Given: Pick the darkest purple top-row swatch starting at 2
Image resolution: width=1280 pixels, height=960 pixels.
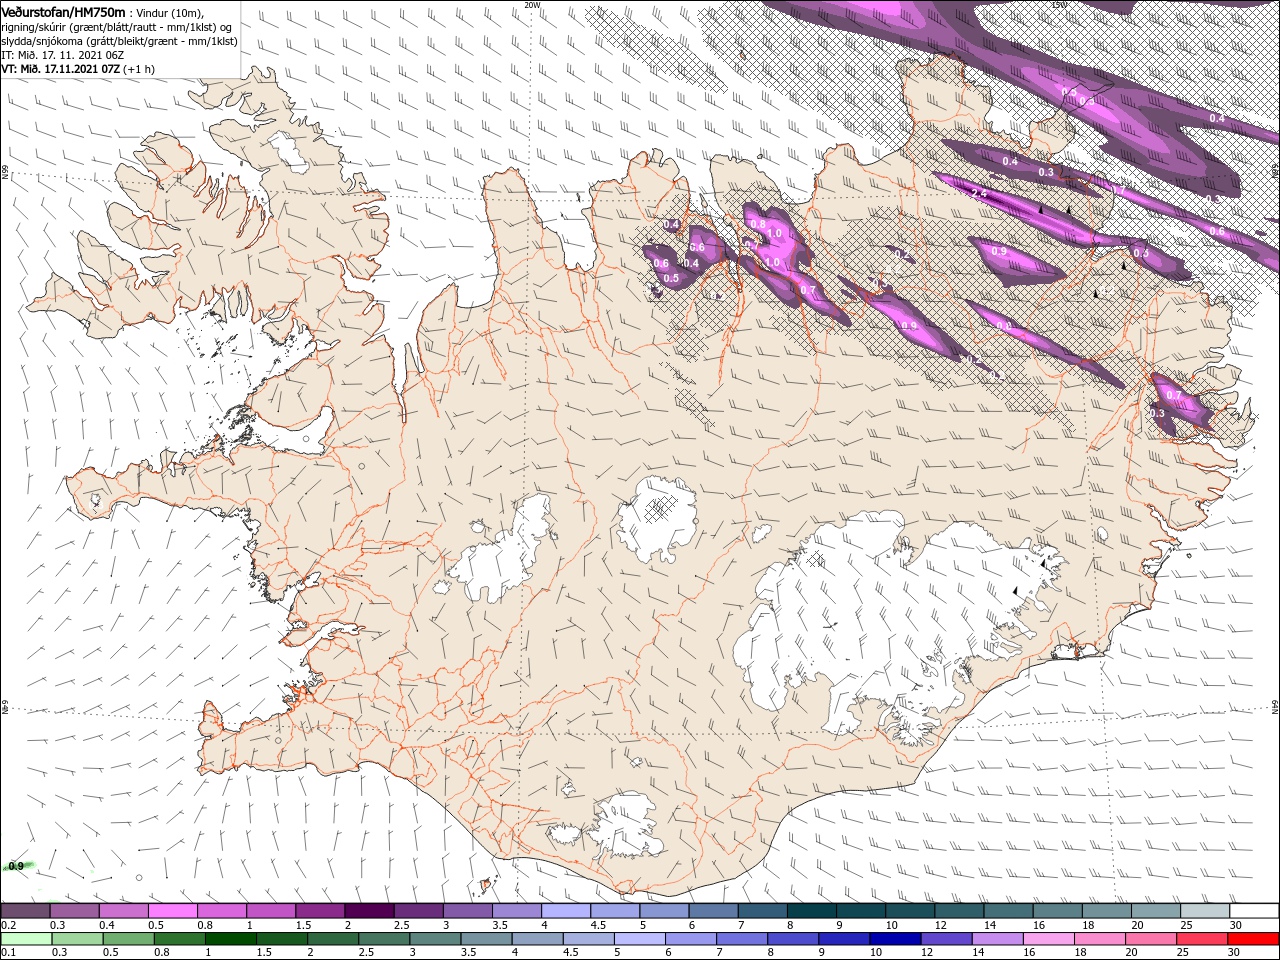Looking at the screenshot, I should coord(368,911).
